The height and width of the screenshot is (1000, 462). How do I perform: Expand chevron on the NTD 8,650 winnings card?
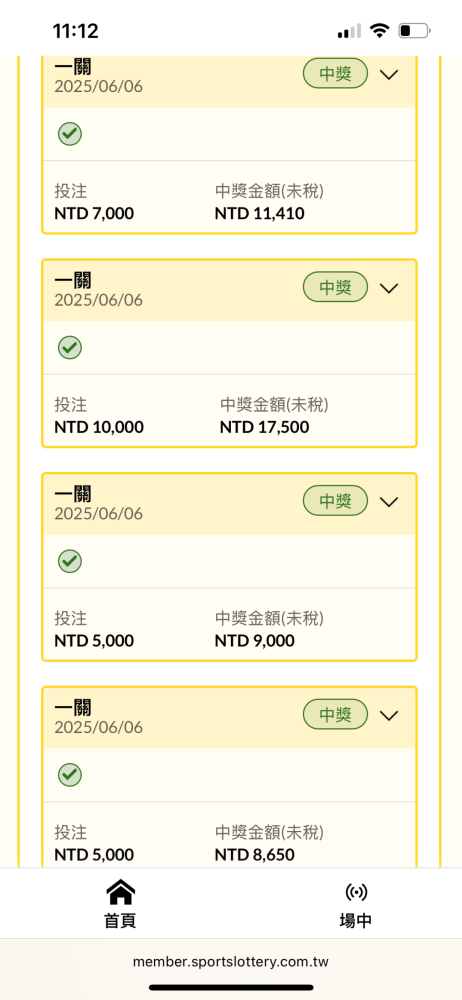pyautogui.click(x=389, y=715)
